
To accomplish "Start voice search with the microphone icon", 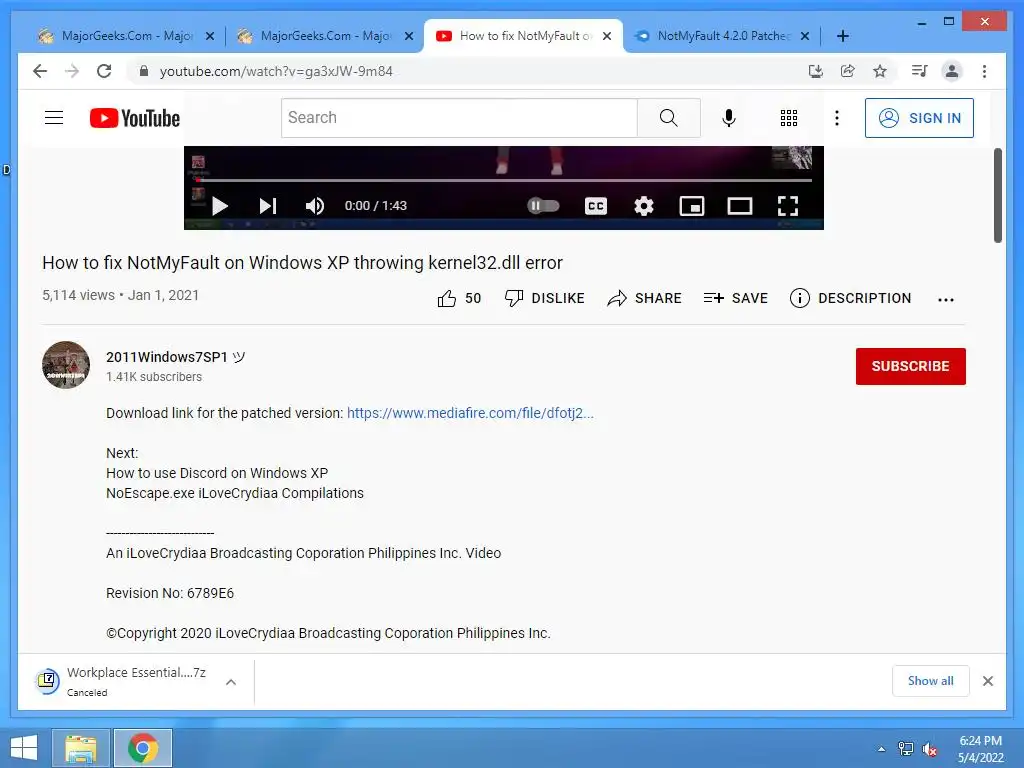I will [x=729, y=118].
